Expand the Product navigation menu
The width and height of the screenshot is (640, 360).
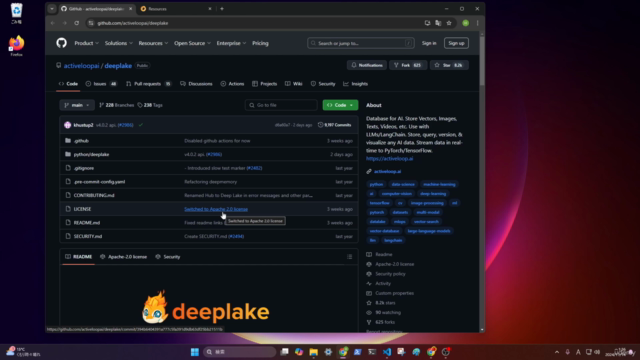(x=86, y=43)
